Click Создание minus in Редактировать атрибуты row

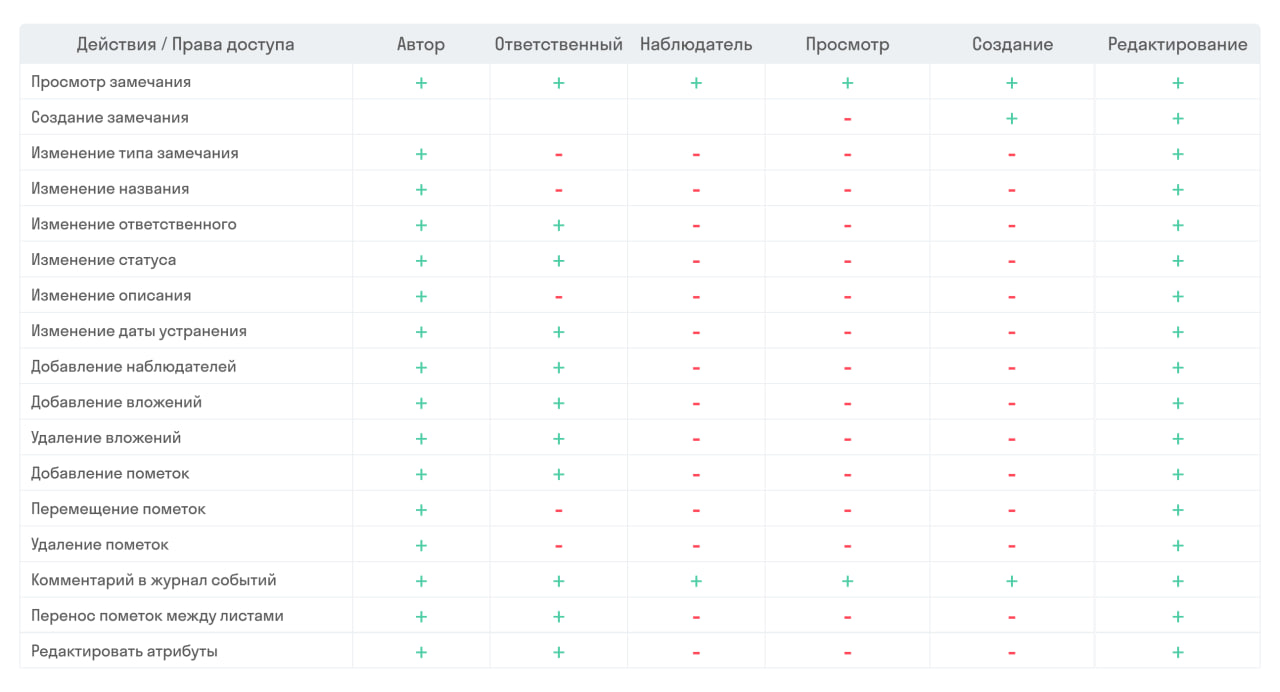1011,653
